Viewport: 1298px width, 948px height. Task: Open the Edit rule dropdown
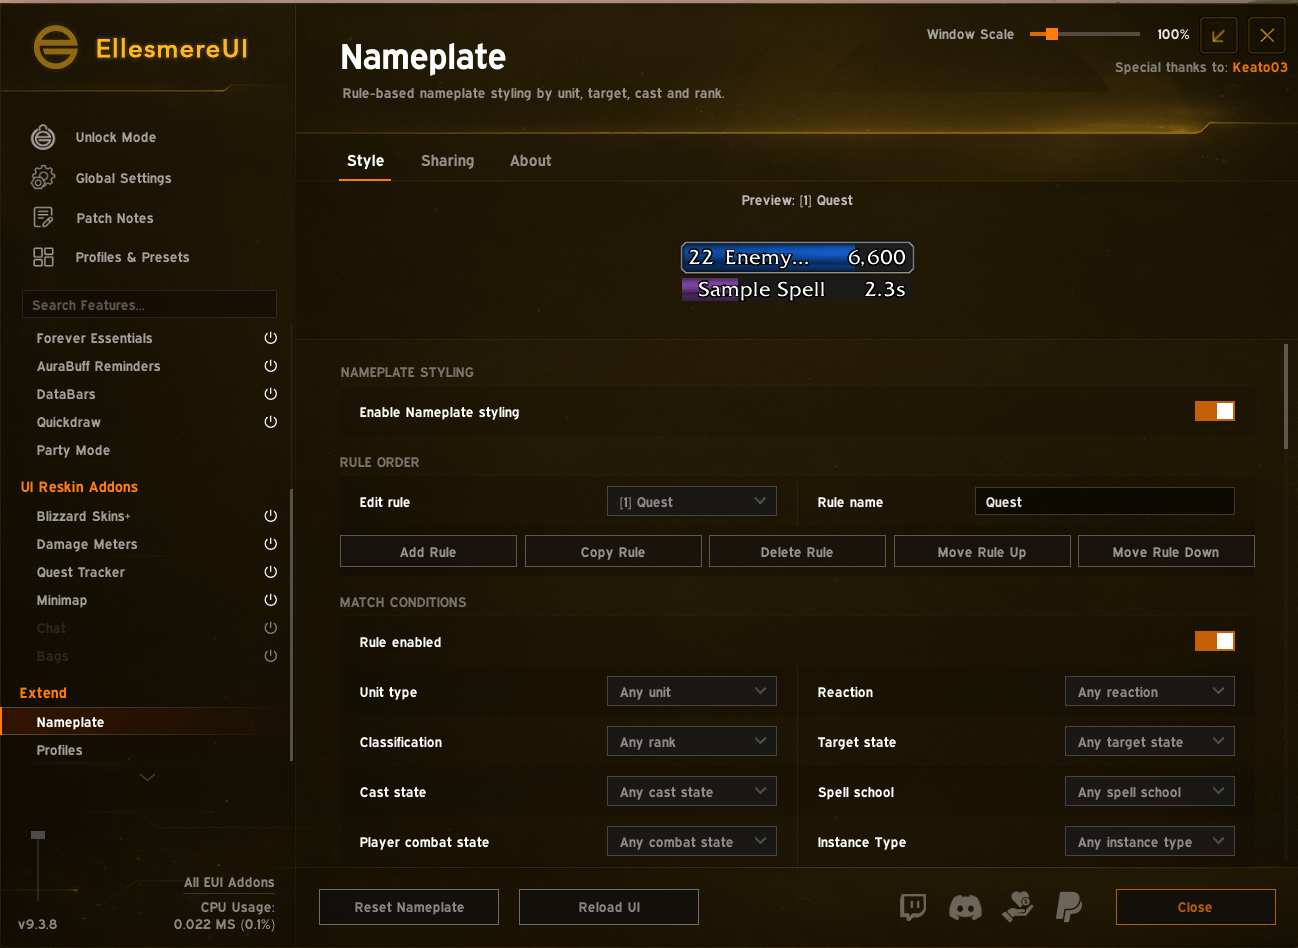pyautogui.click(x=692, y=502)
